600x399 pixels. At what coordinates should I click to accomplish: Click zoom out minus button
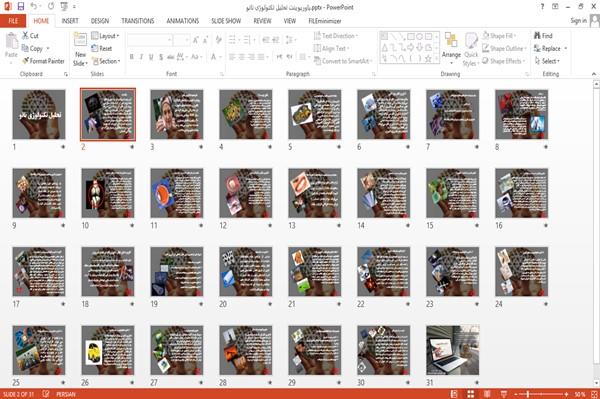click(x=516, y=394)
